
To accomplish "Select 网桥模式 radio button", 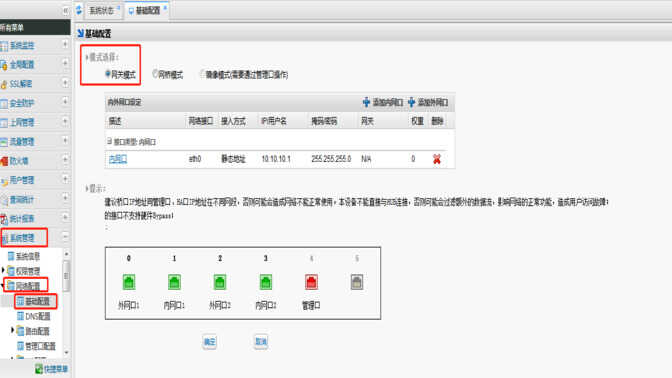I will [155, 74].
